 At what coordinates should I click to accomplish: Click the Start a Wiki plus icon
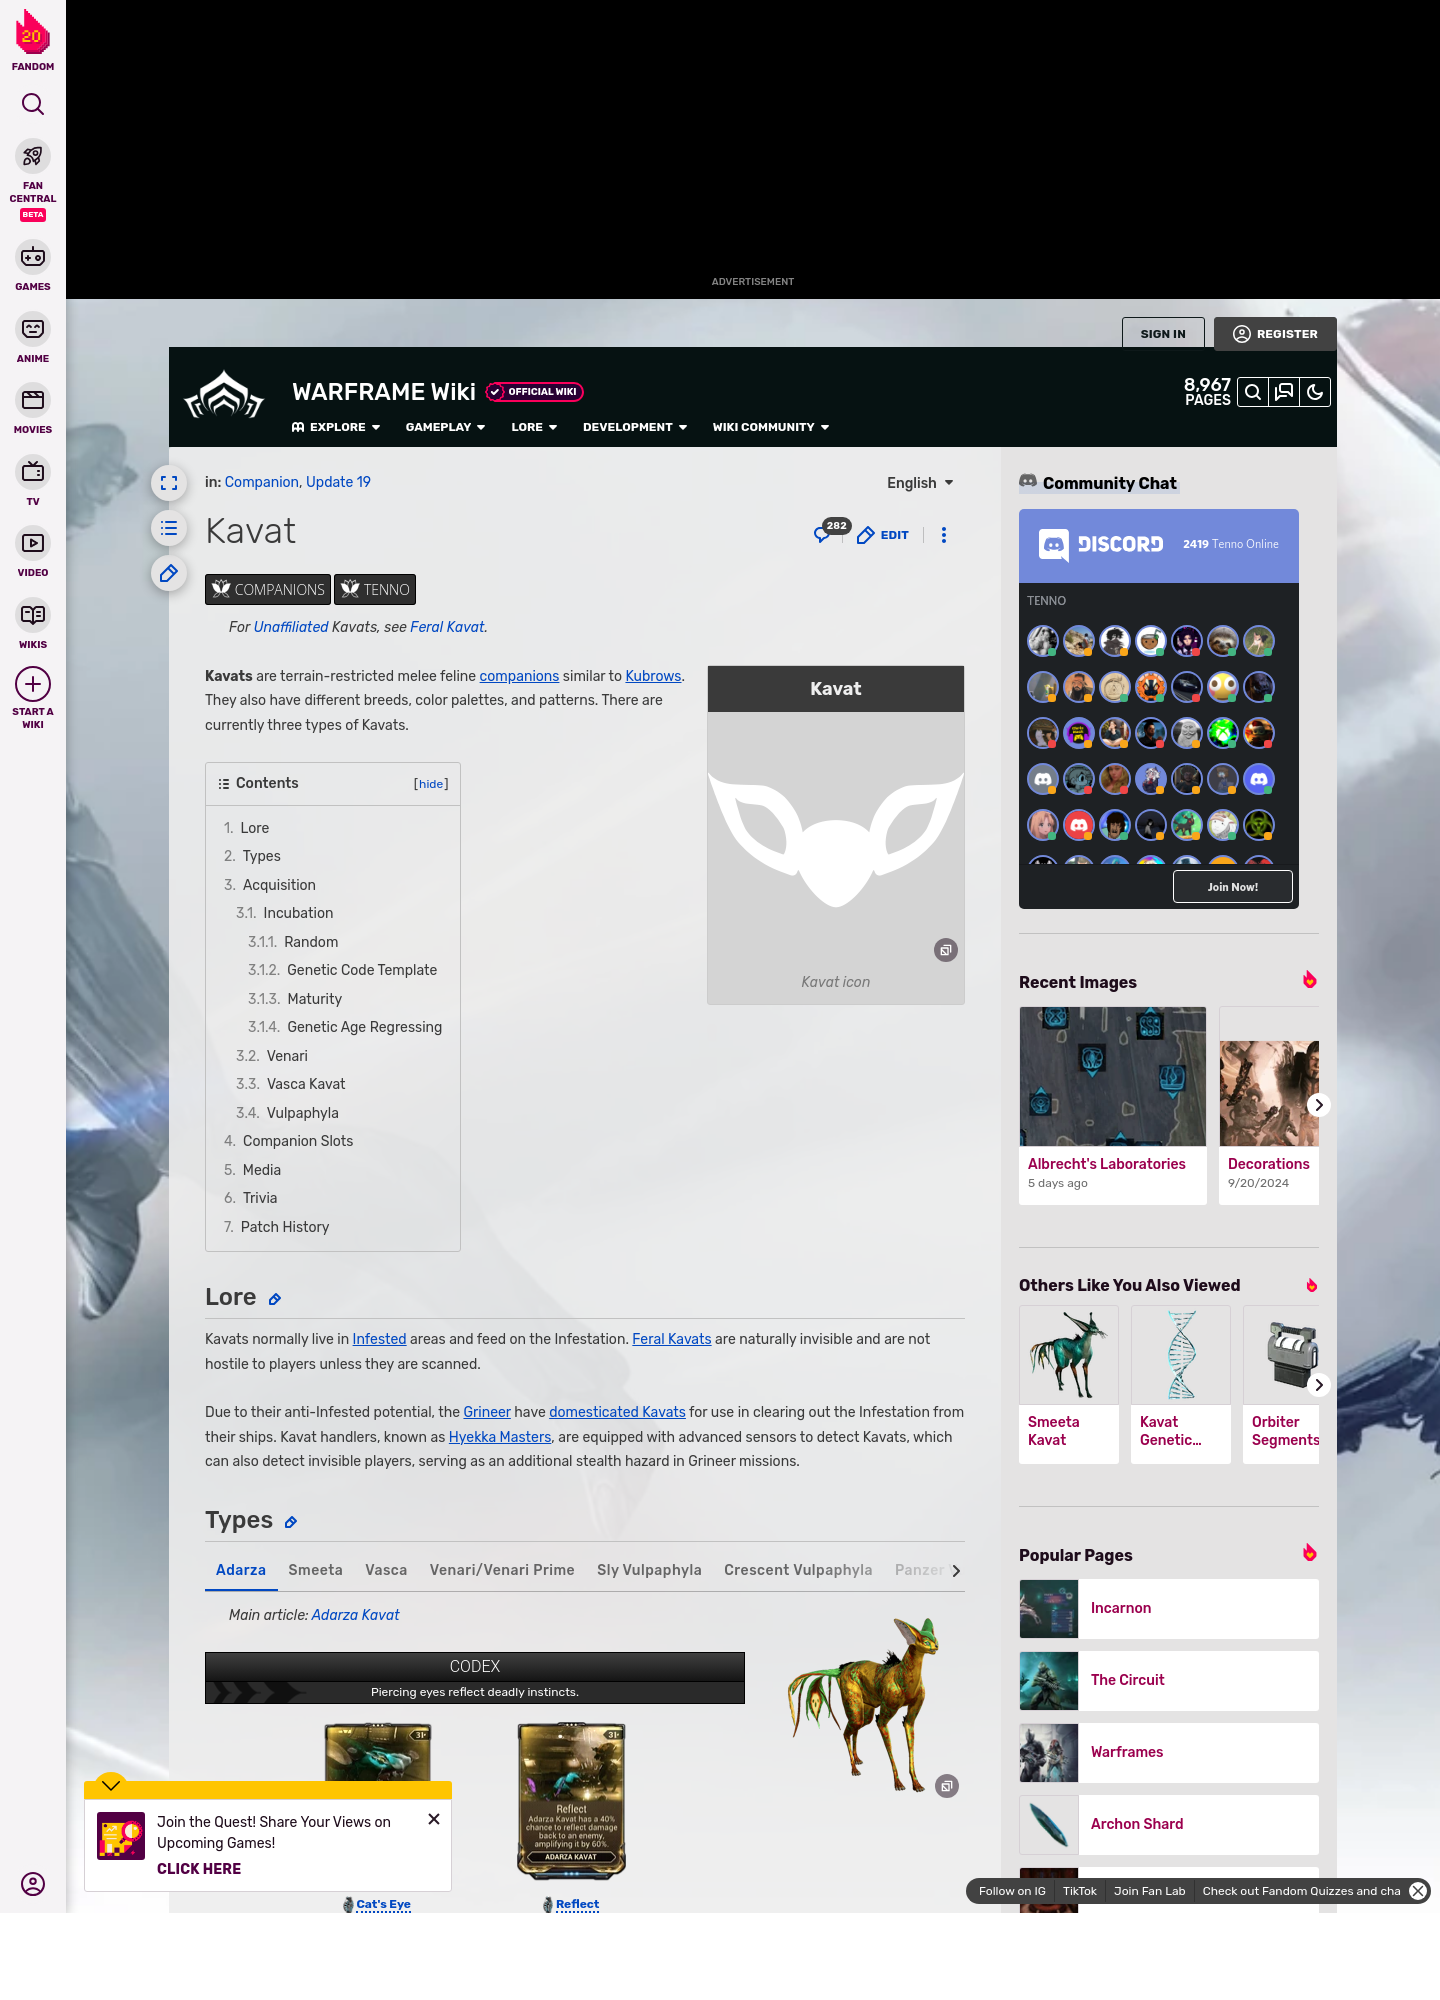33,684
